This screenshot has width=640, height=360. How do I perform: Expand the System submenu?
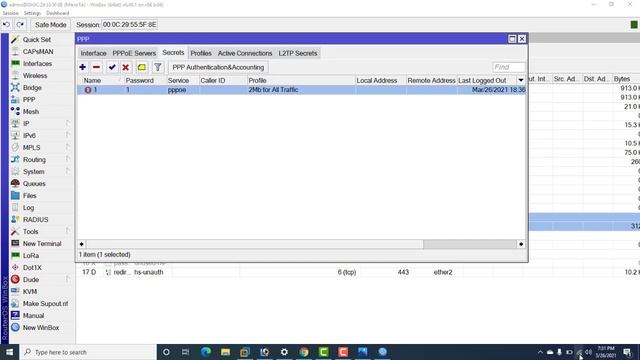click(x=68, y=171)
